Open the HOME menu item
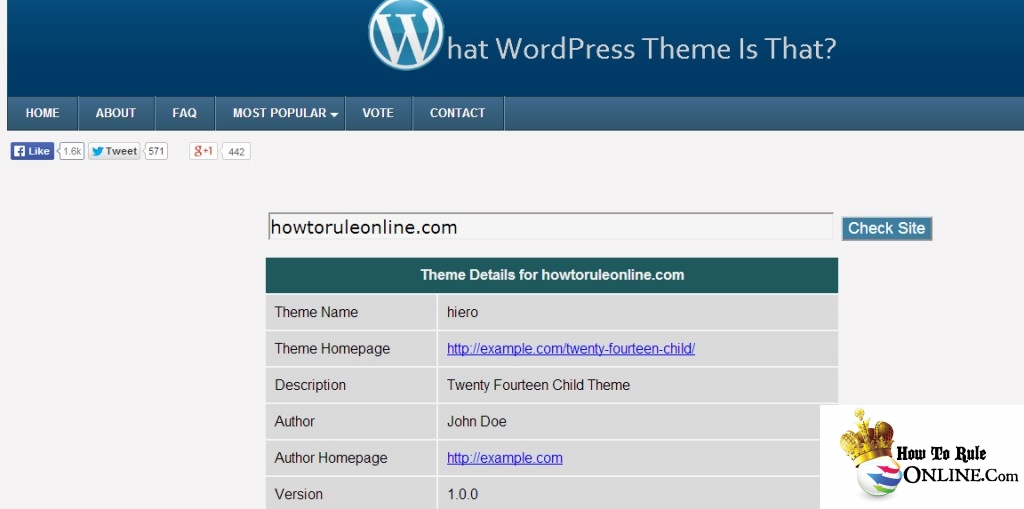 (x=42, y=113)
